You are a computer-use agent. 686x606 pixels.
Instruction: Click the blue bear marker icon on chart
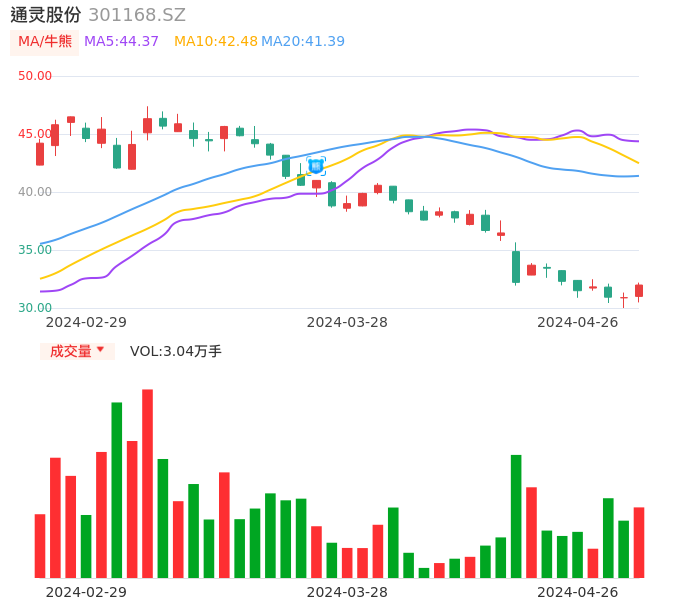click(x=316, y=166)
